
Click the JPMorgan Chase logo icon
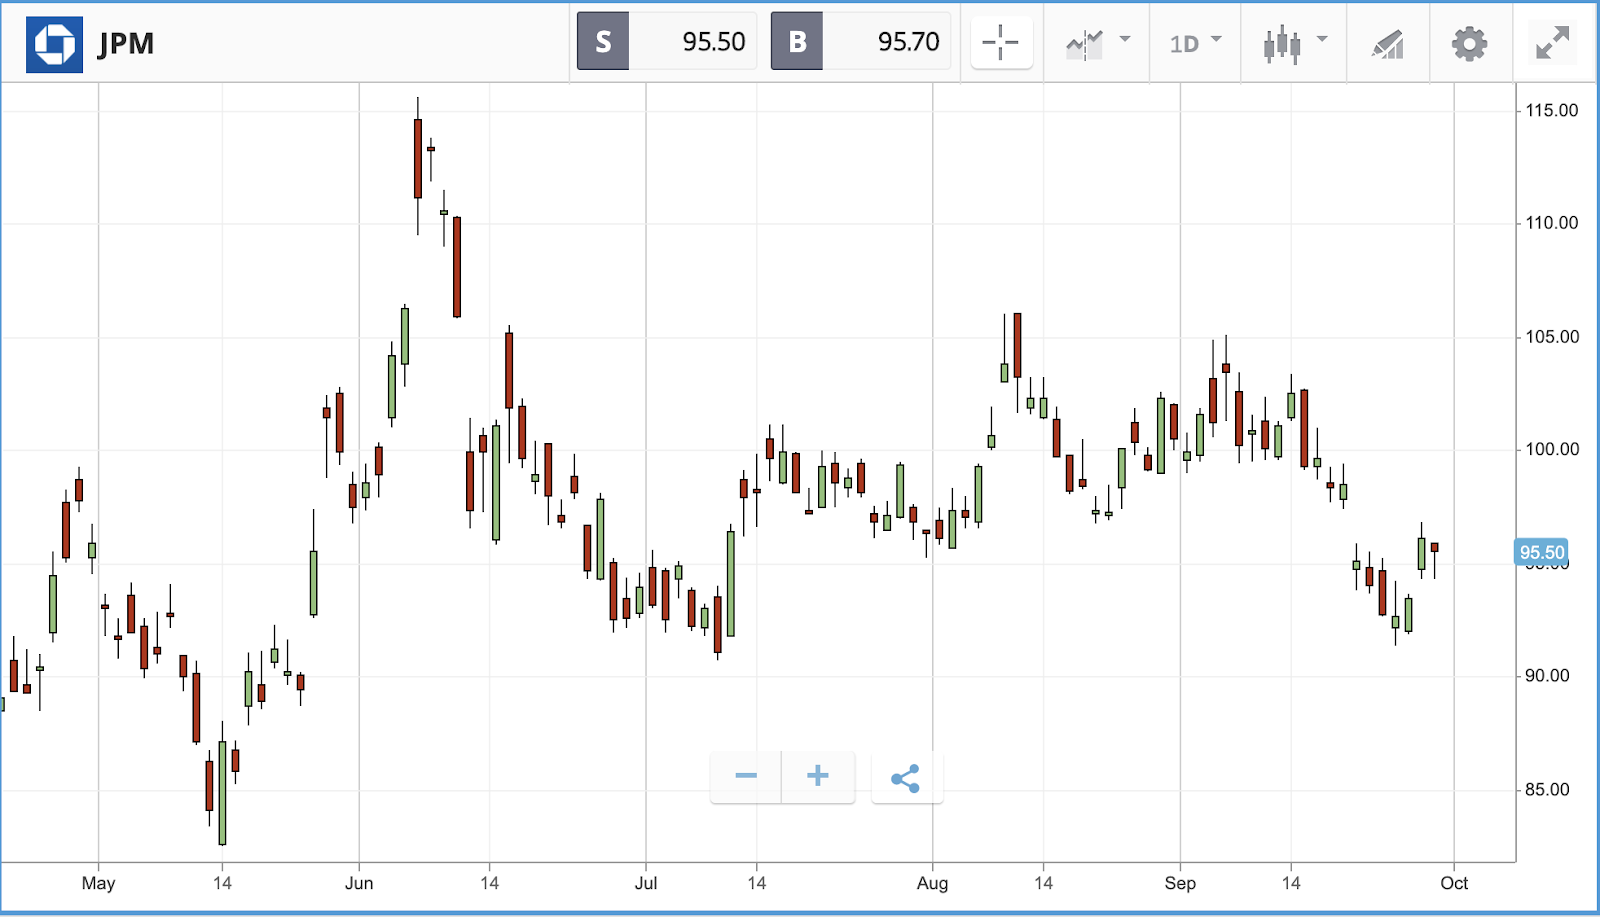click(54, 44)
